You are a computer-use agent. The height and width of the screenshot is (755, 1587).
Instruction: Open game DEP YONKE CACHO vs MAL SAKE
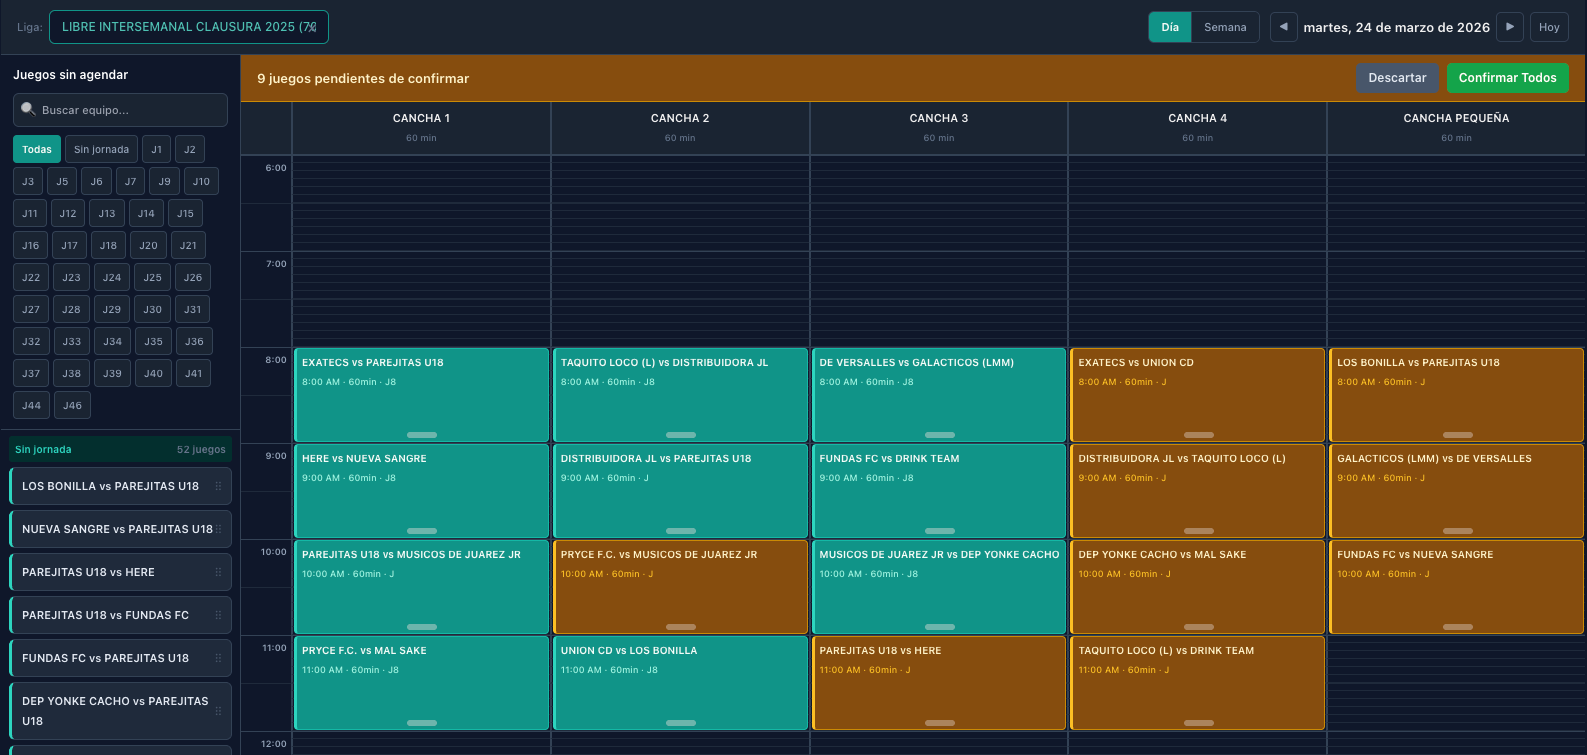[1198, 587]
